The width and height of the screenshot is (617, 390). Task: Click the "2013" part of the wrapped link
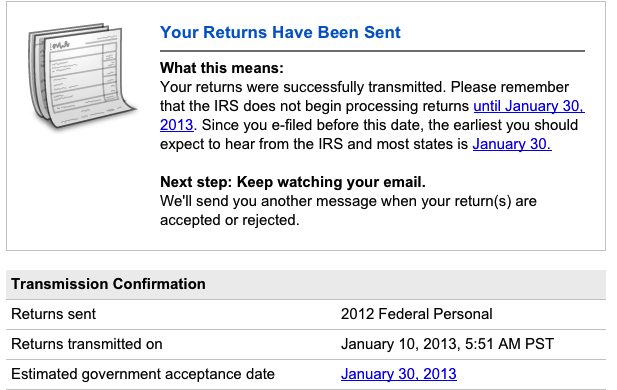coord(176,125)
